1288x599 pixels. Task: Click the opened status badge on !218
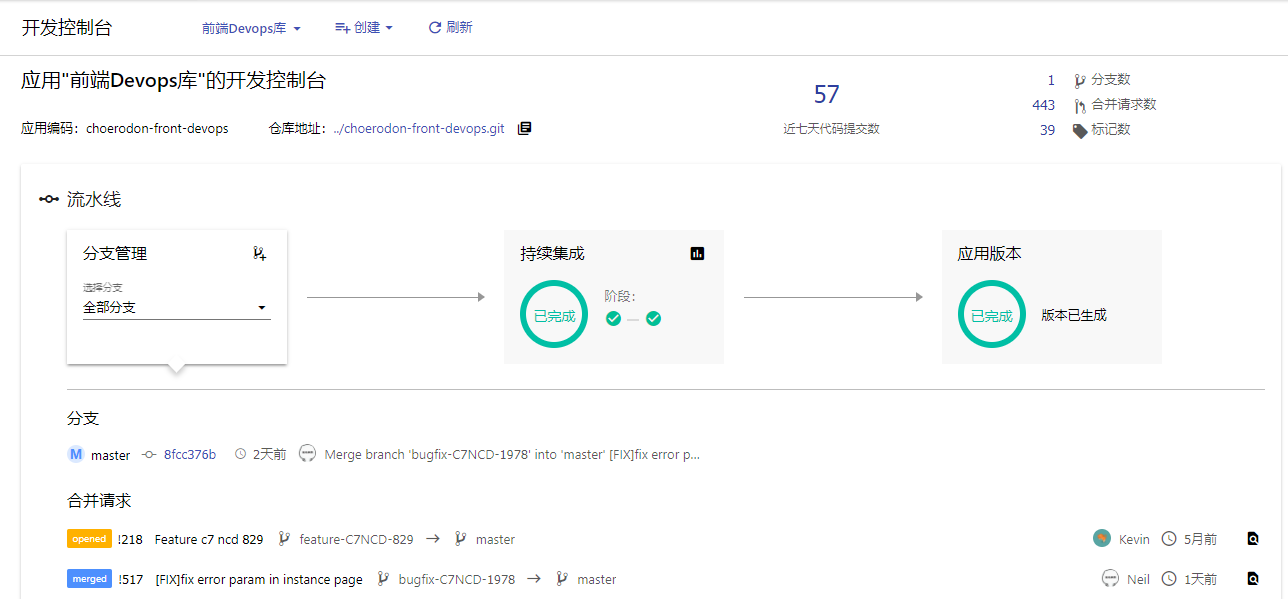click(89, 539)
